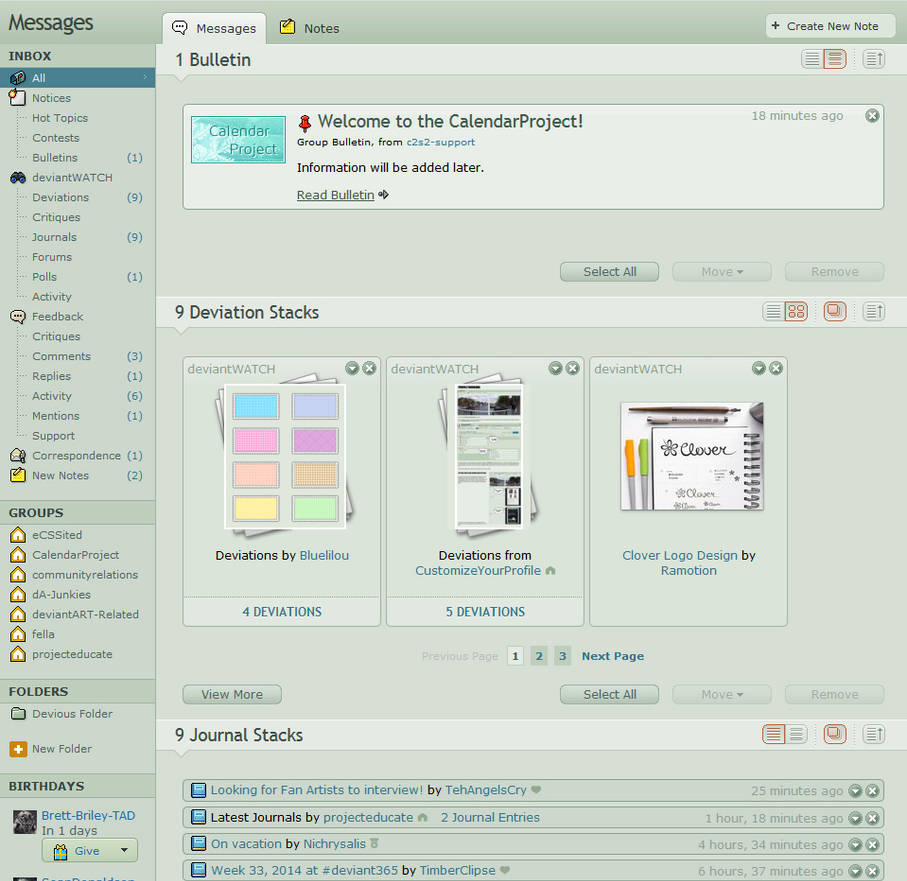
Task: Remove the CustomizeYourProfile stack with X icon
Action: coord(572,368)
